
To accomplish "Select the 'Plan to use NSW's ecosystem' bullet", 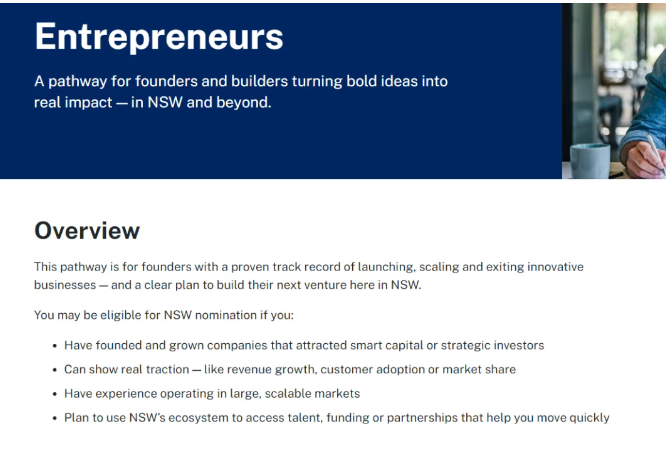I will click(337, 418).
